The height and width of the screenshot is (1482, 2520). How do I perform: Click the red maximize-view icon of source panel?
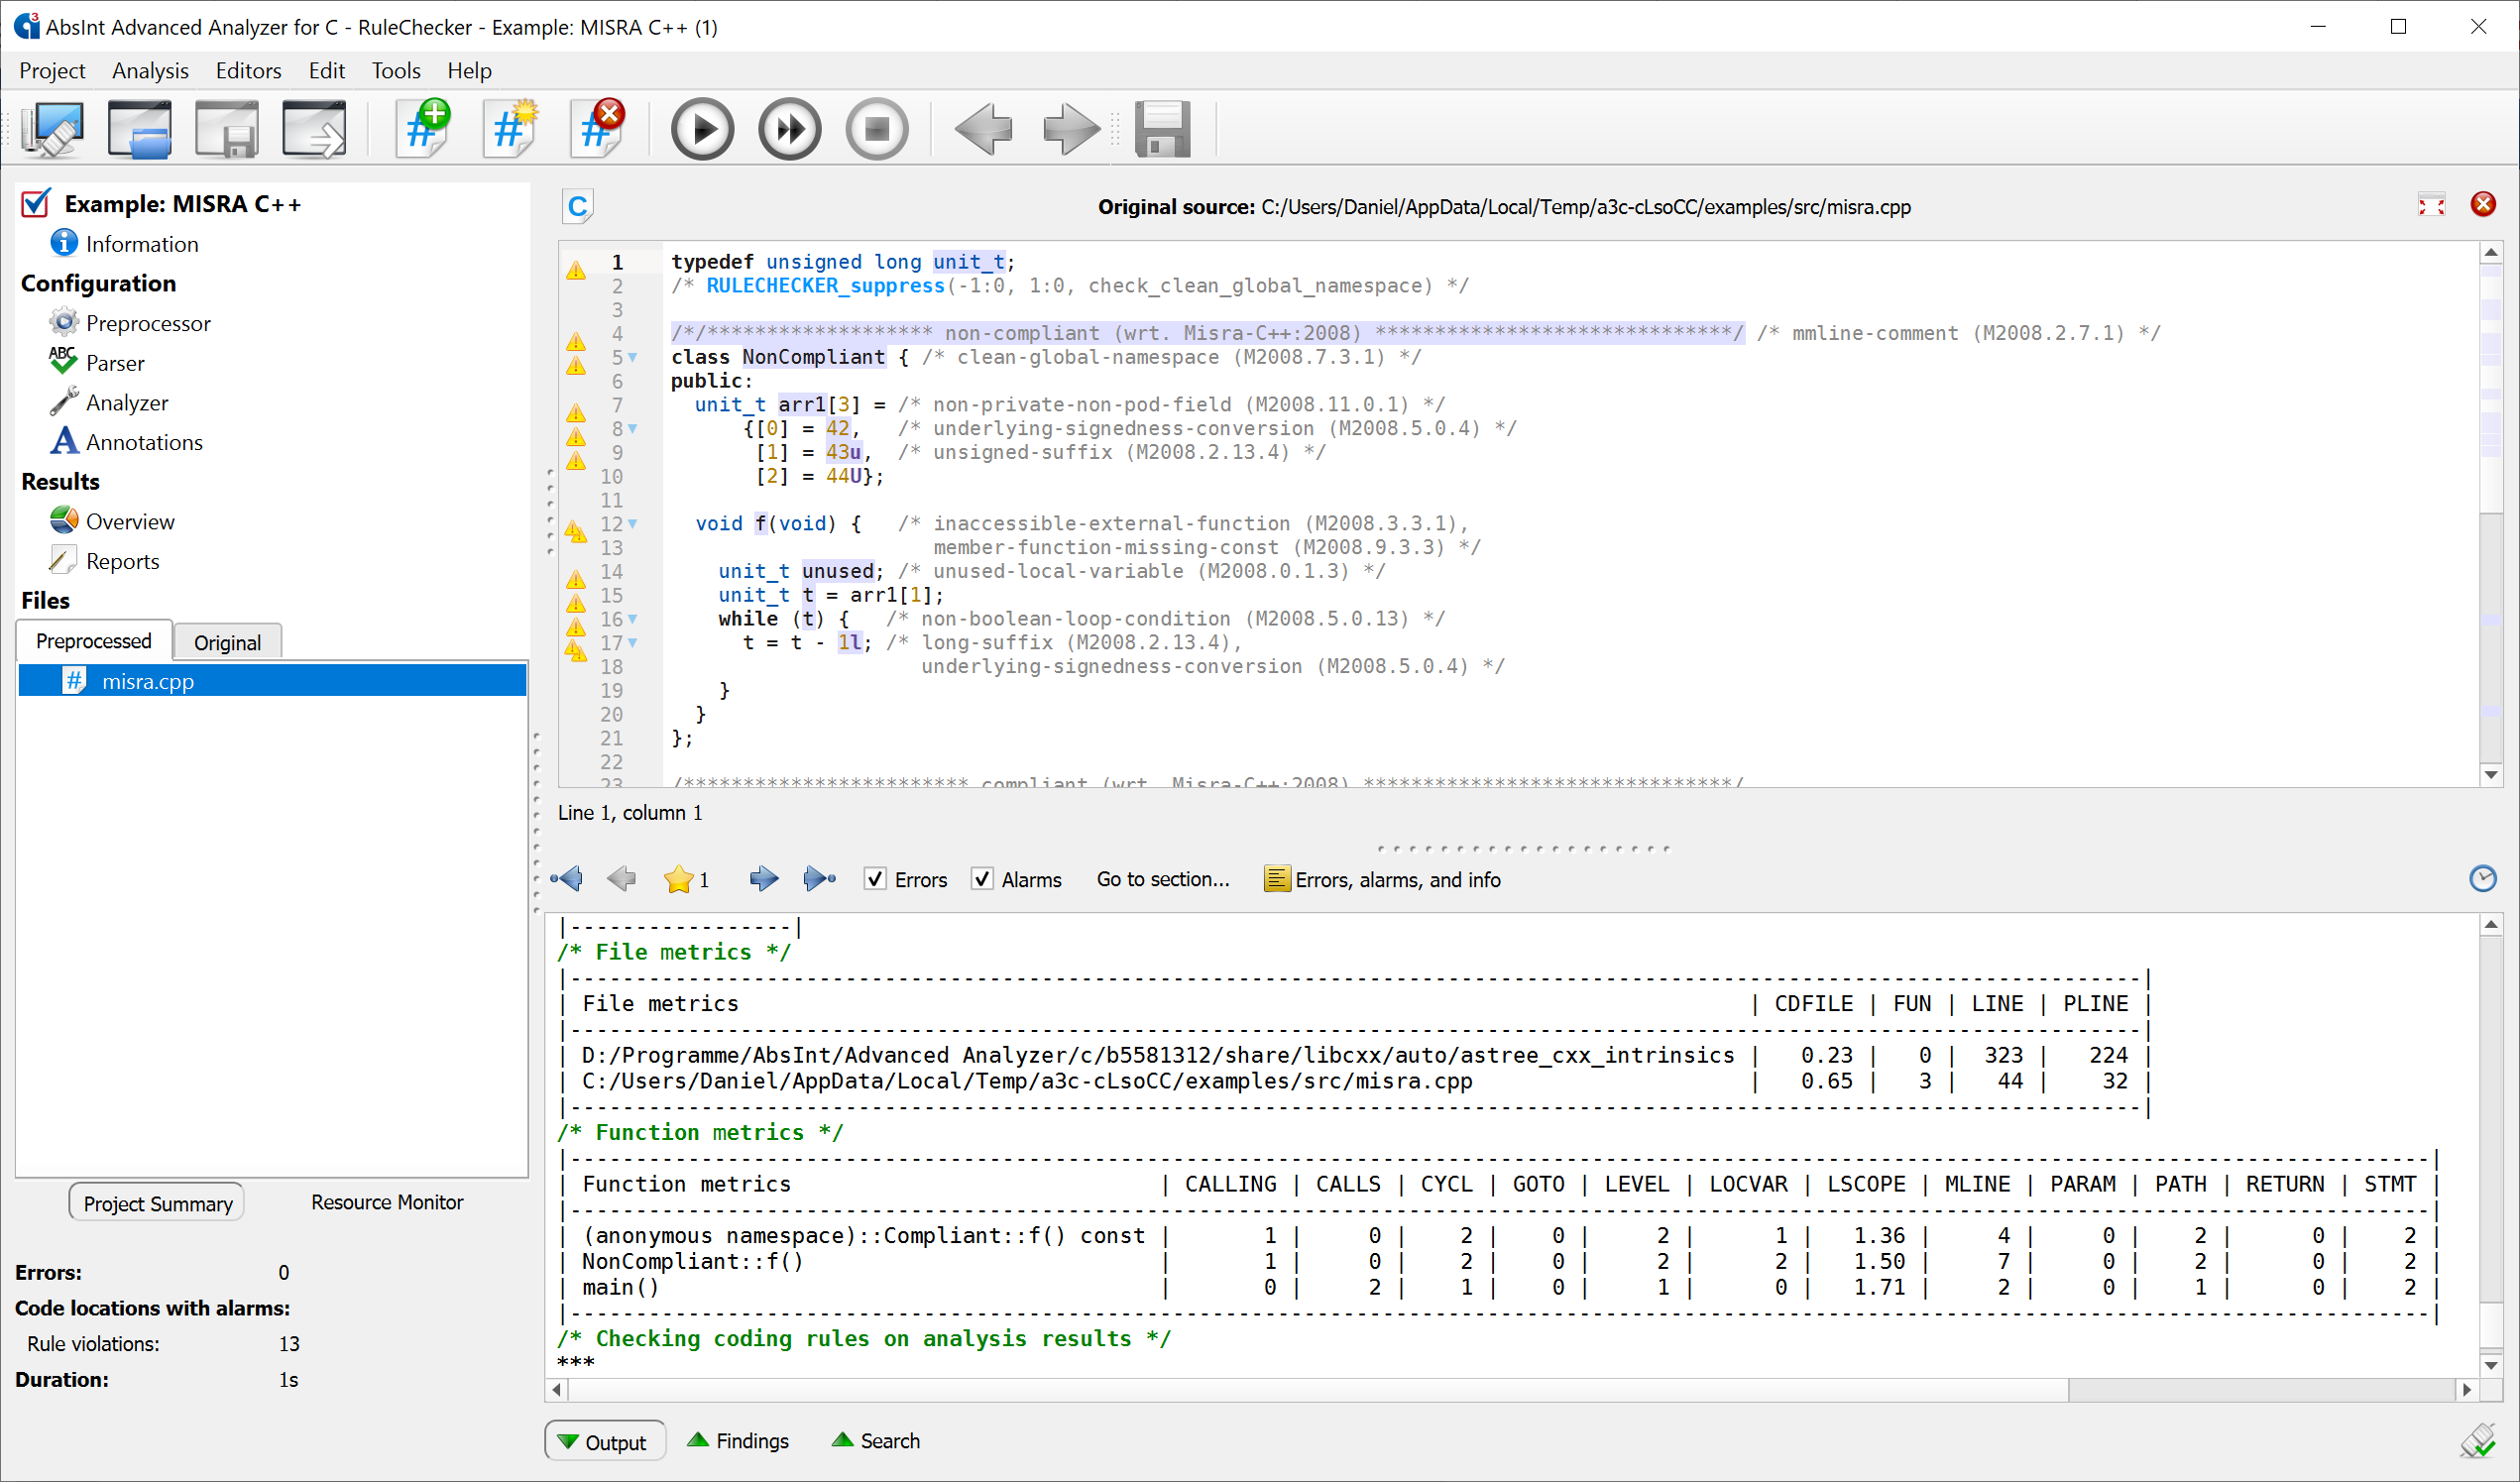click(2431, 206)
